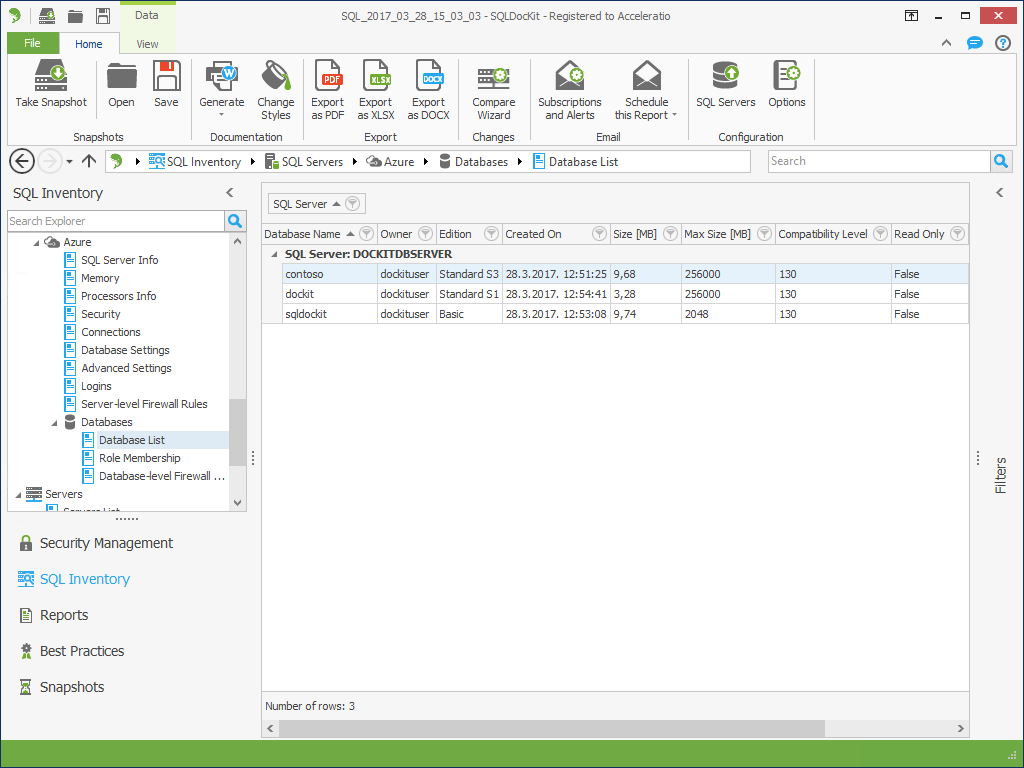Viewport: 1024px width, 768px height.
Task: Select Azure in the breadcrumb
Action: 391,161
